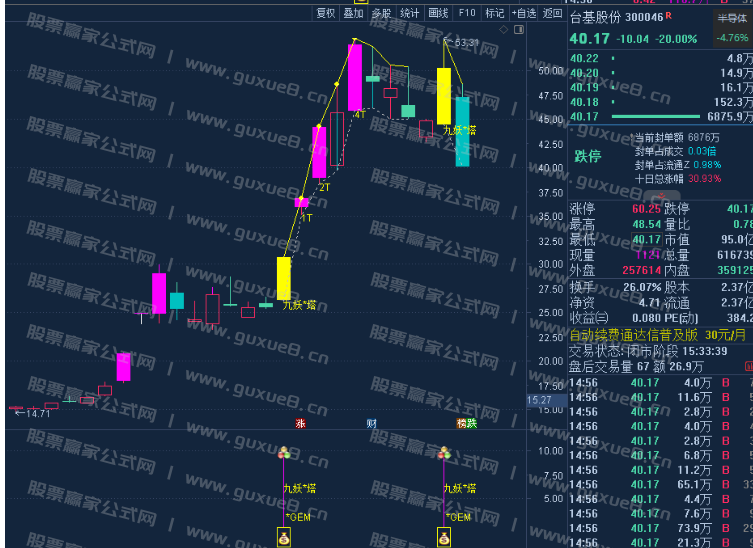Click the *GEM label under first signal
Screen dimensions: 753x548
click(x=298, y=517)
